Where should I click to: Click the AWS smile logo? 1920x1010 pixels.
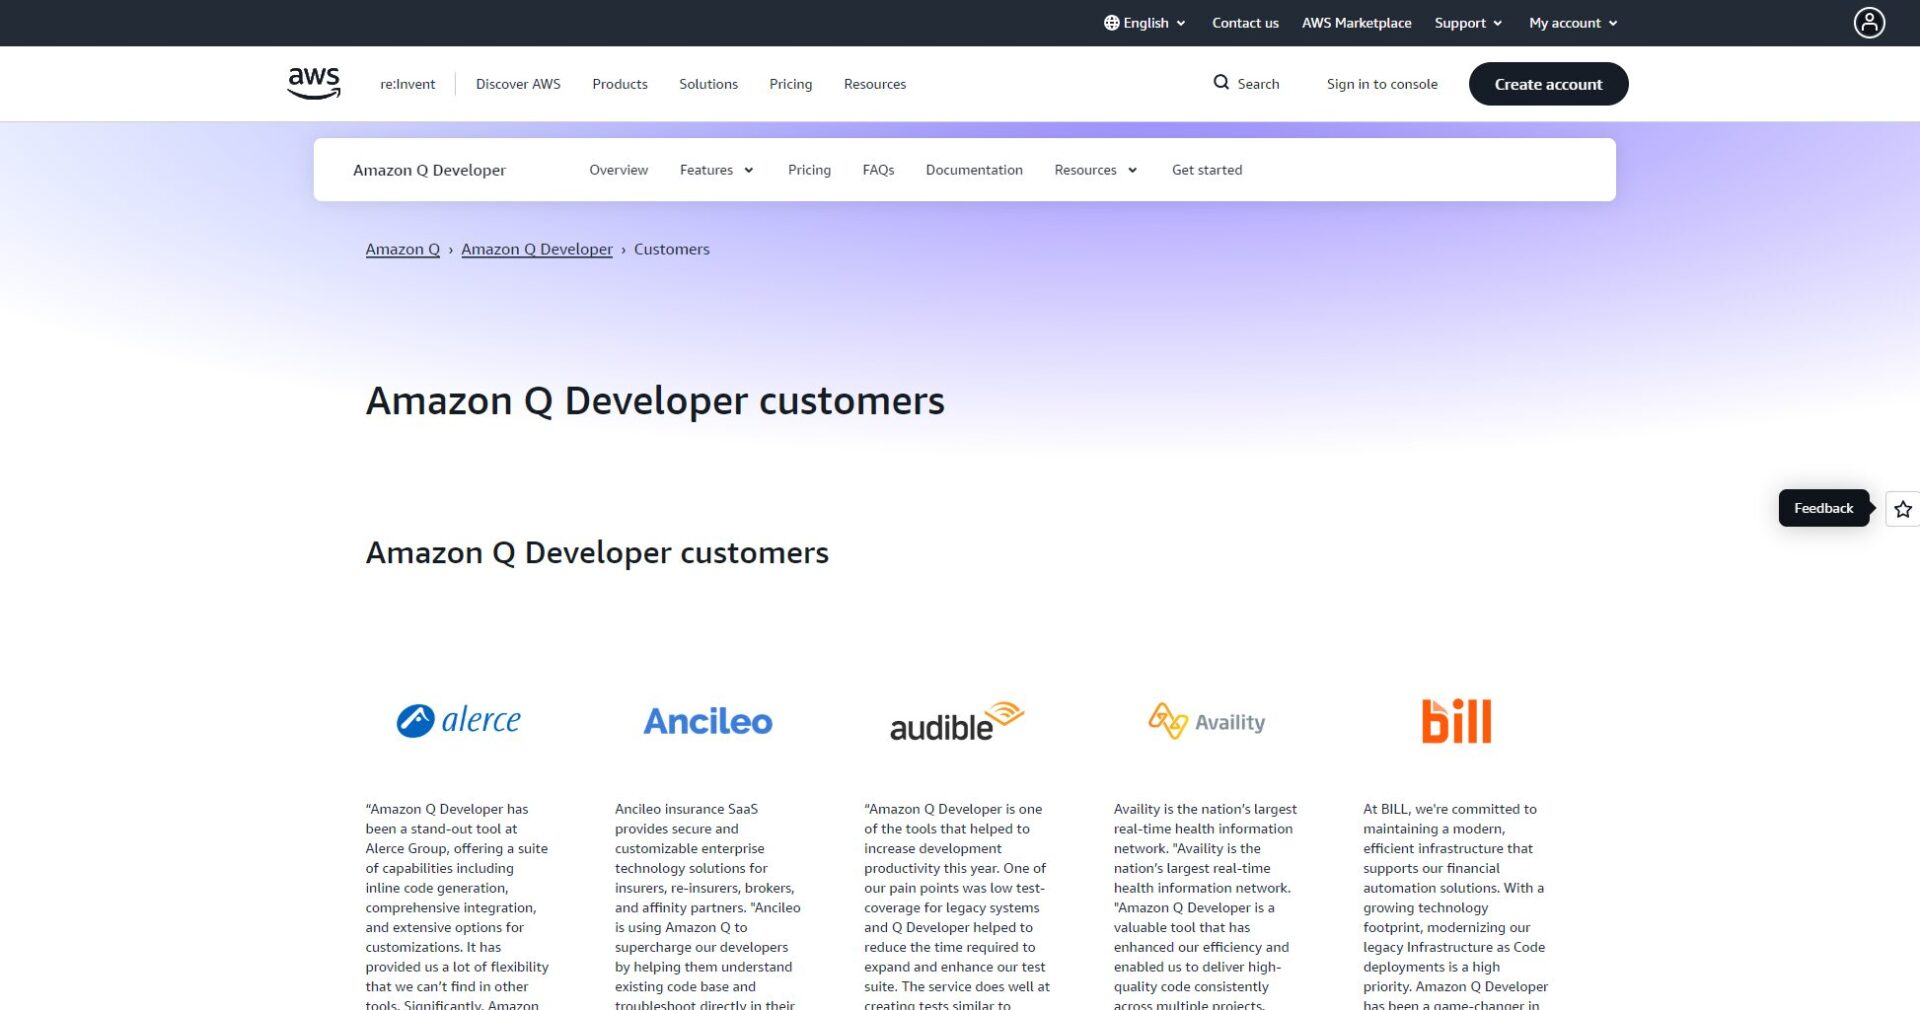(312, 83)
